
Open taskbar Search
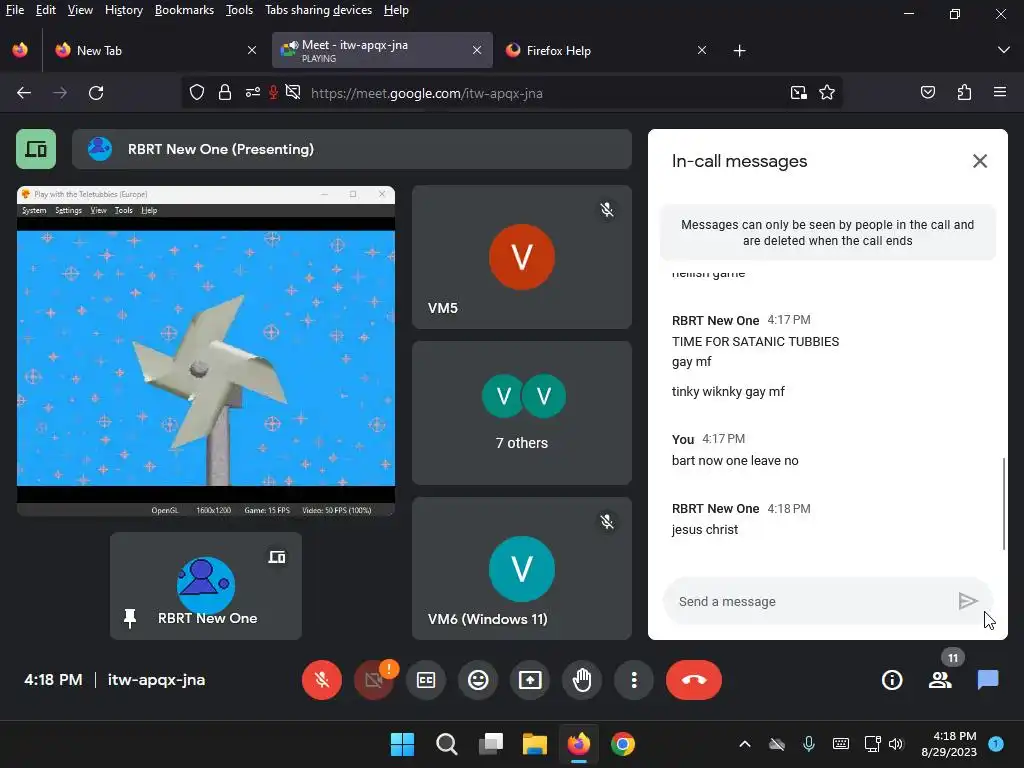point(447,744)
